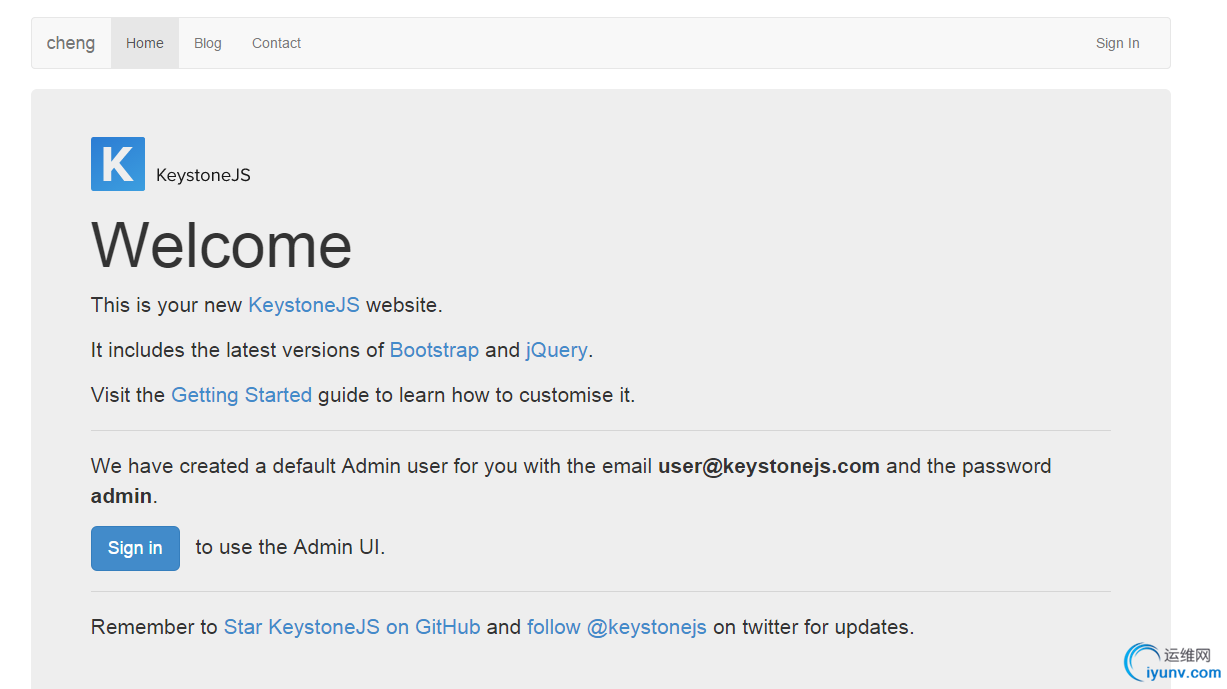Viewport: 1227px width, 689px height.
Task: Open the cheng brand link
Action: (x=71, y=43)
